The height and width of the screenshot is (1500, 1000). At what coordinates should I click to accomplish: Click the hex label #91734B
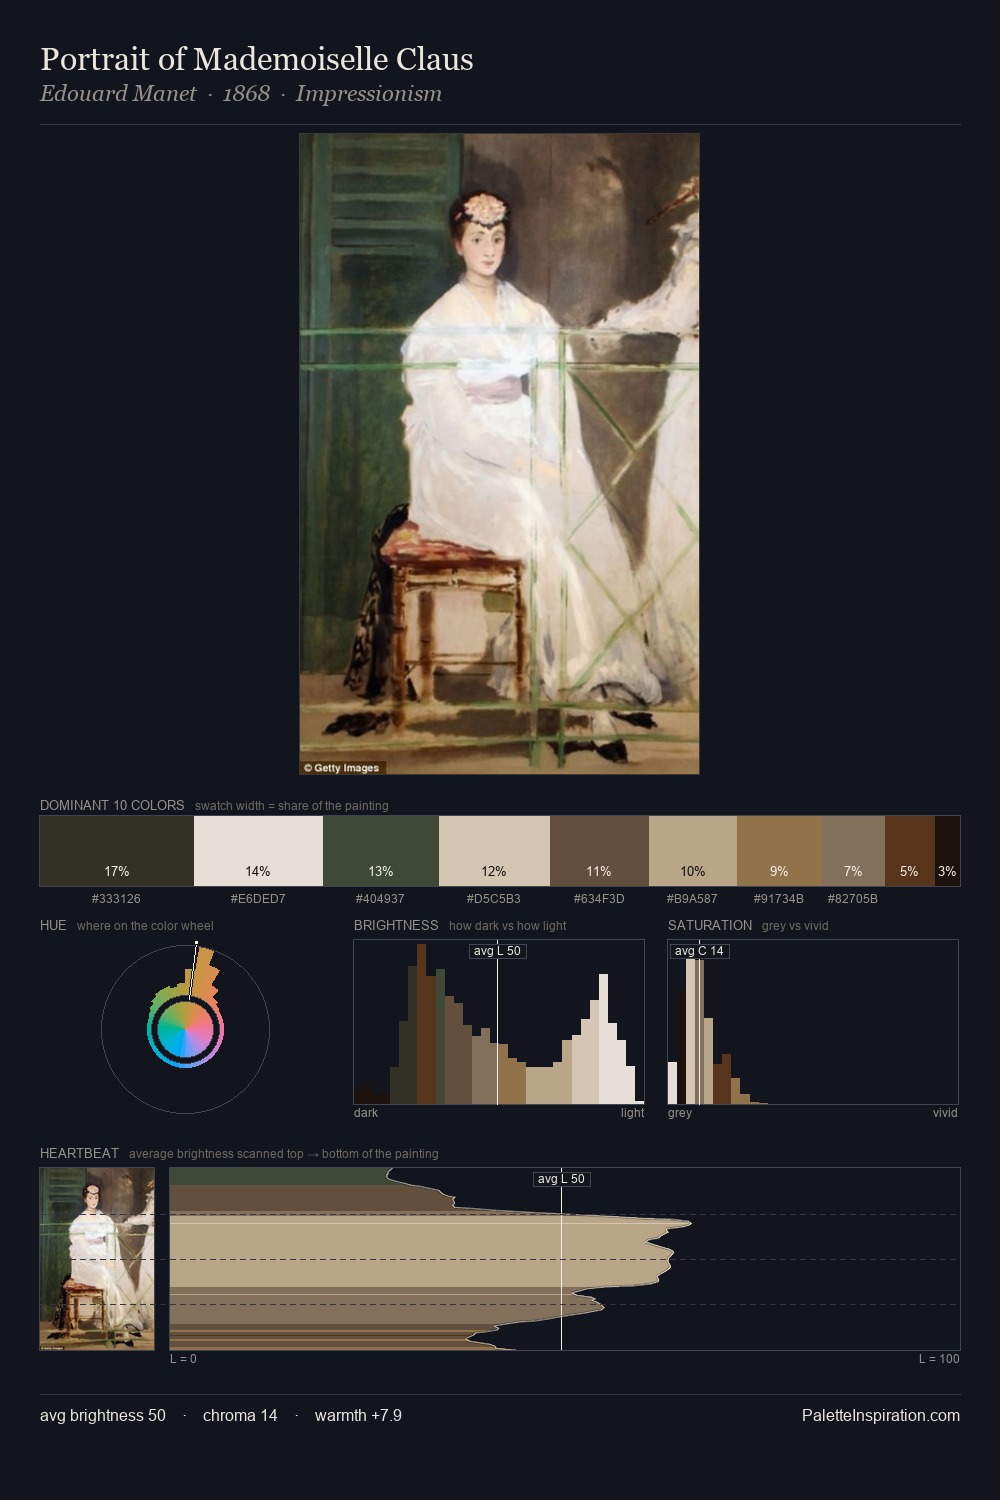click(x=779, y=899)
